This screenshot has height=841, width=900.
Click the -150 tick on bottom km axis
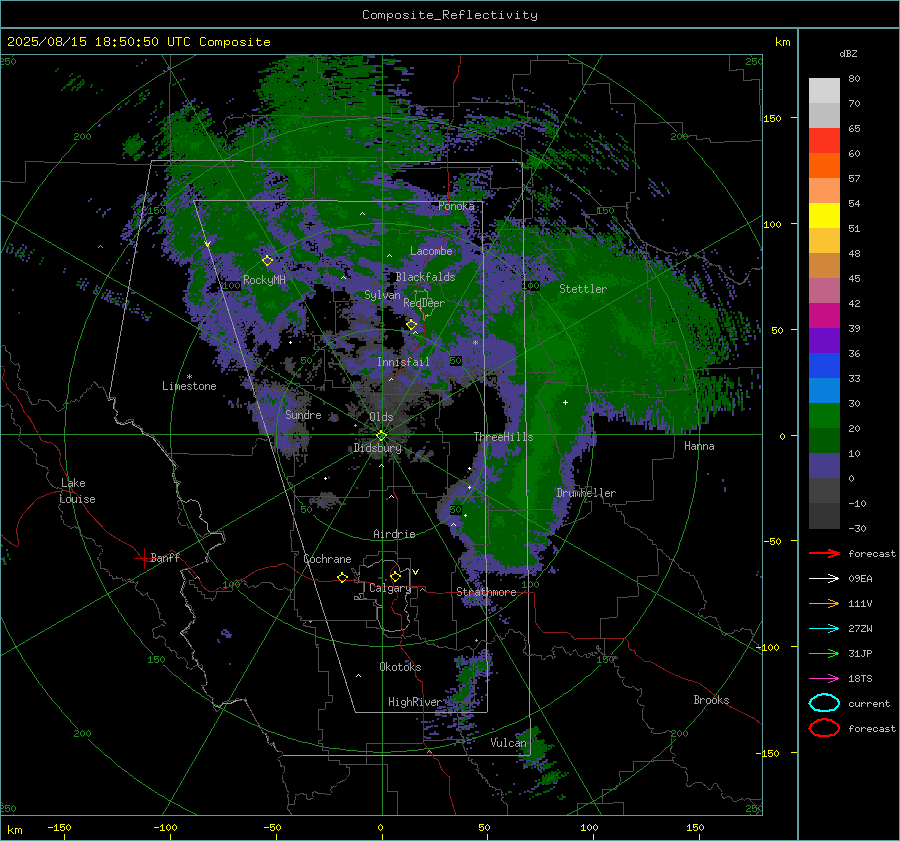pyautogui.click(x=59, y=827)
